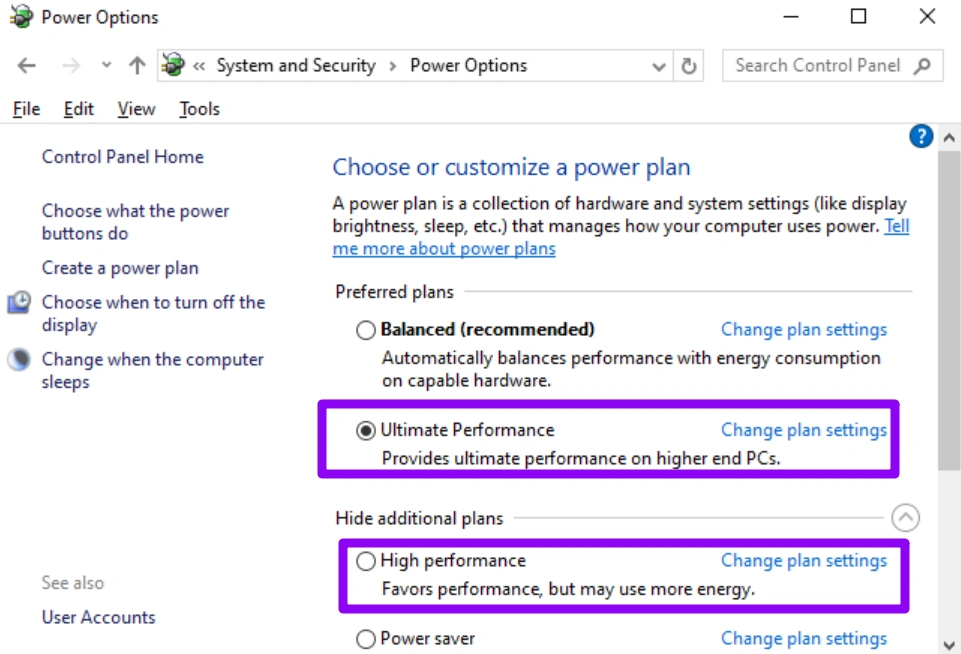
Task: Open the File menu
Action: tap(26, 109)
